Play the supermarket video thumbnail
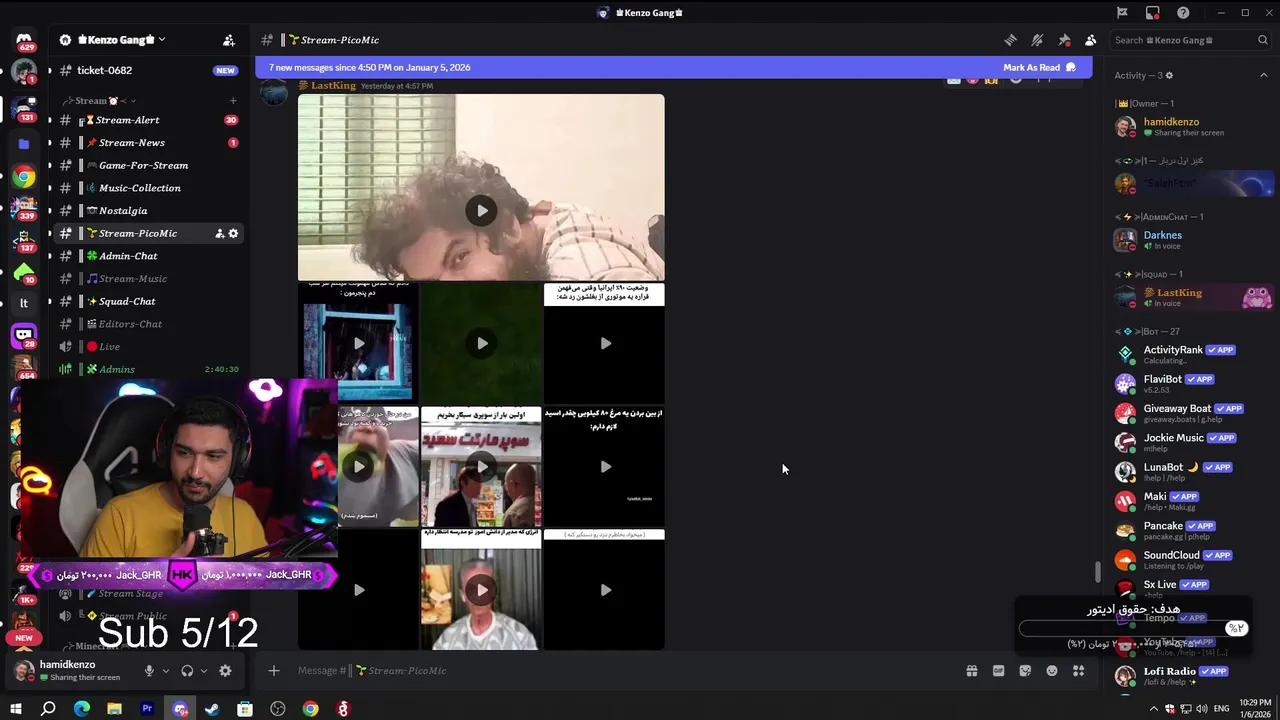 coord(481,466)
